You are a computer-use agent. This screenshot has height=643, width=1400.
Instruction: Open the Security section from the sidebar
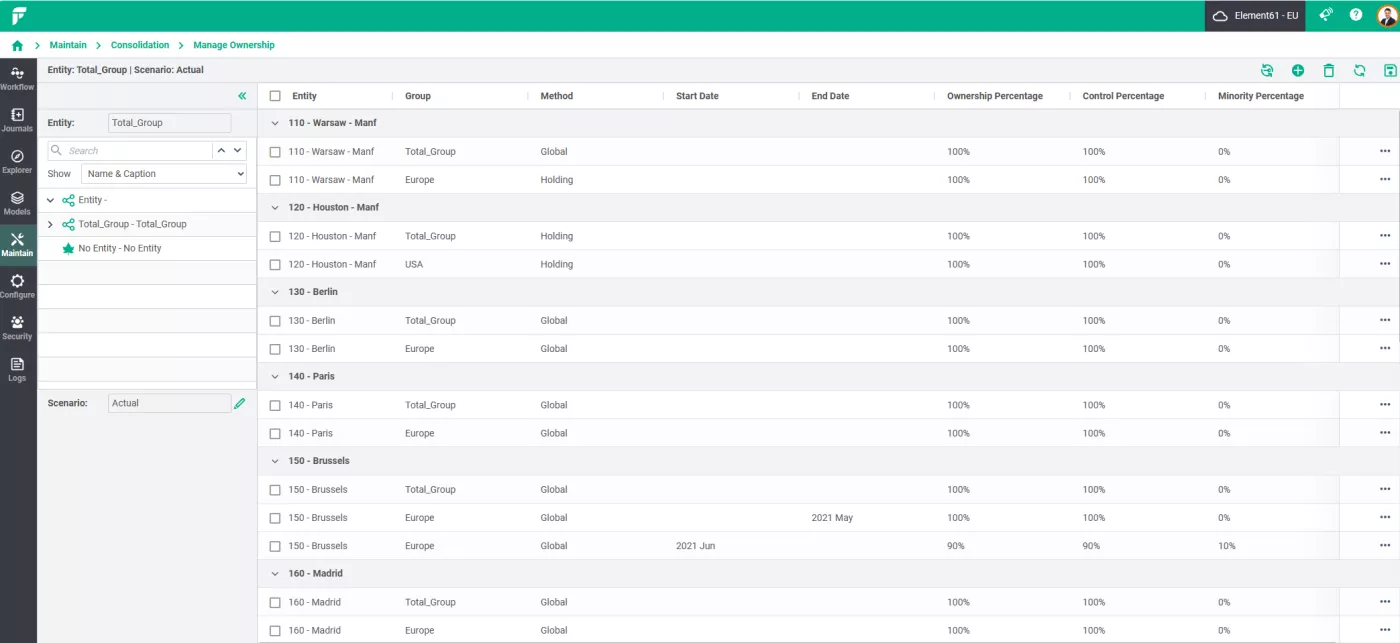[x=17, y=325]
